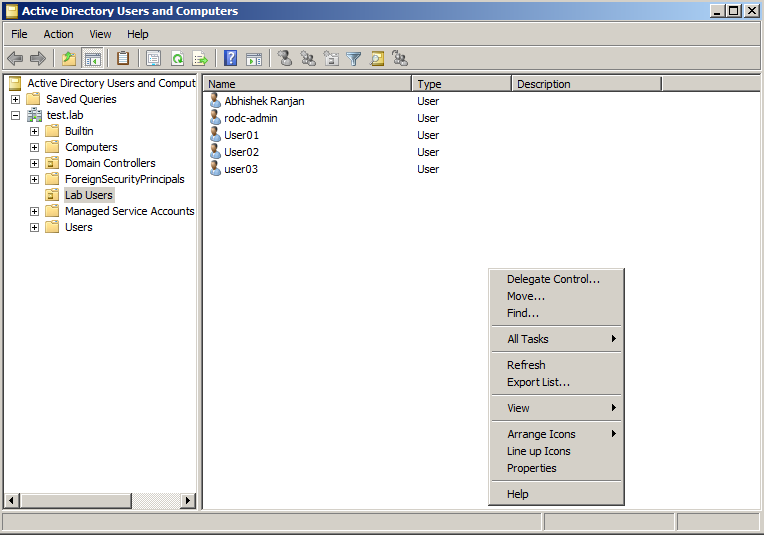The width and height of the screenshot is (764, 535).
Task: Collapse the test.lab domain node
Action: 16,115
